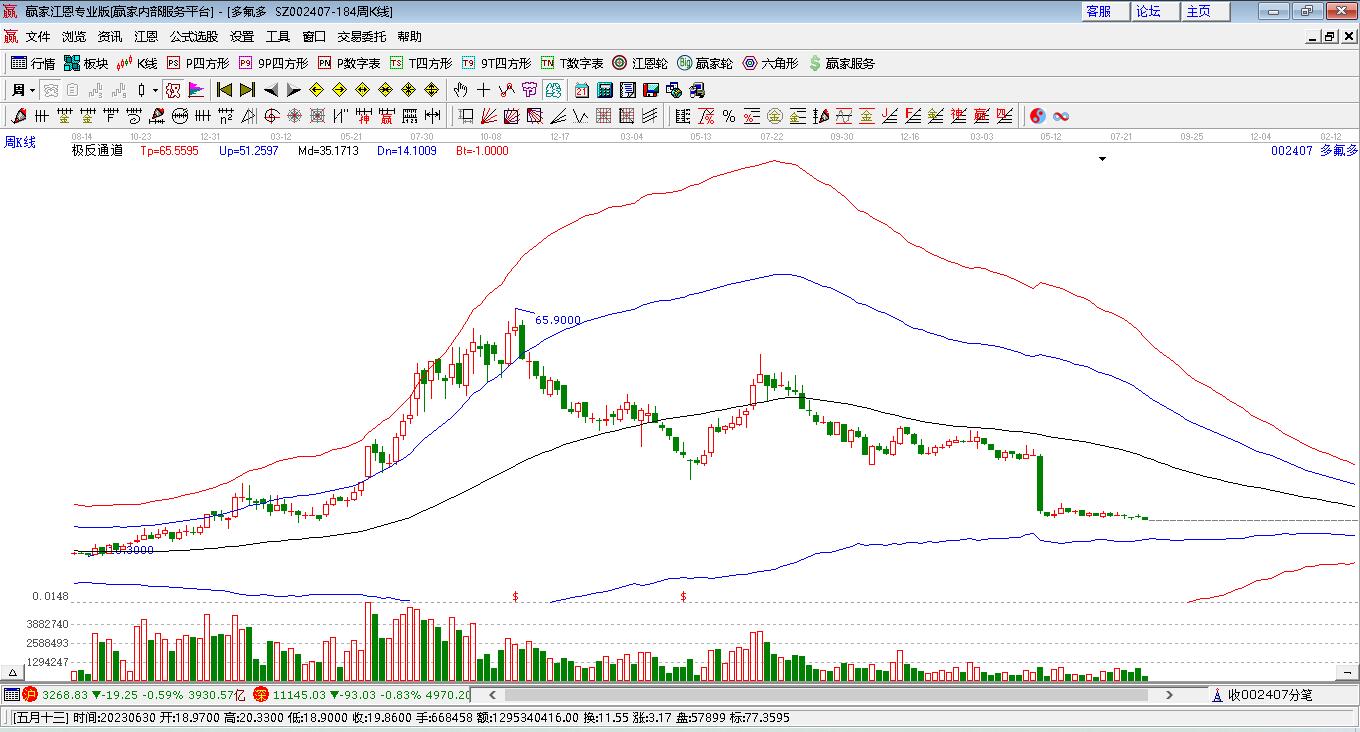
Task: Click the Tp=65.5595 indicator value
Action: pos(170,151)
